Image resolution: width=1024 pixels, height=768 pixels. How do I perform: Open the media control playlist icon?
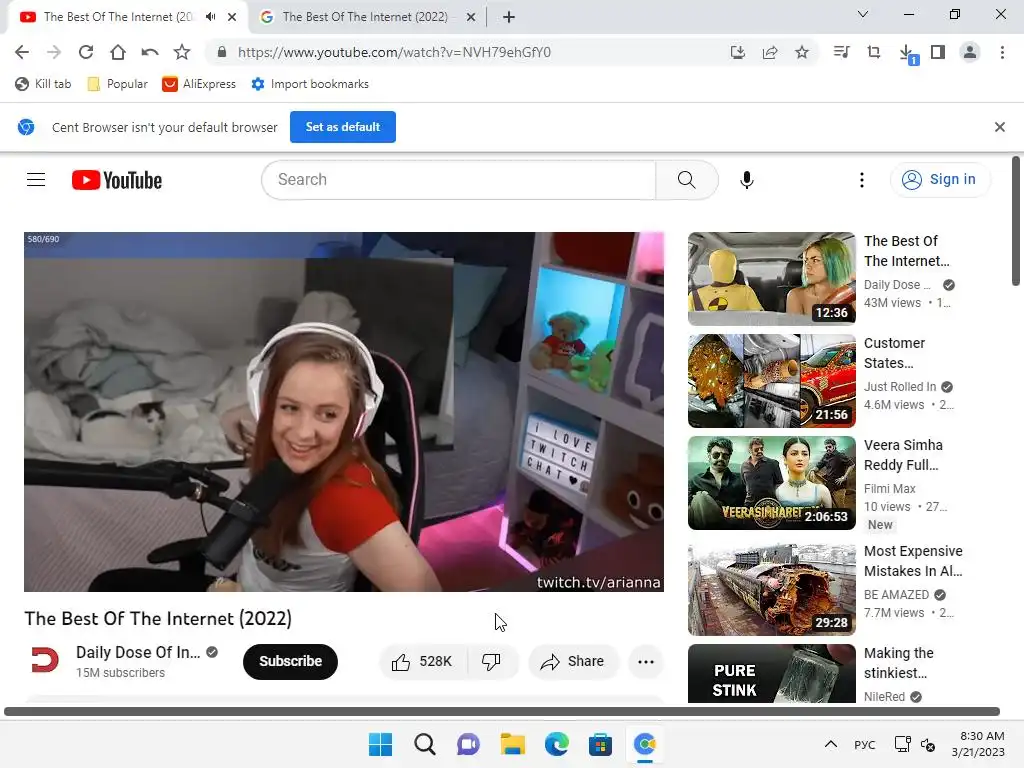click(842, 52)
